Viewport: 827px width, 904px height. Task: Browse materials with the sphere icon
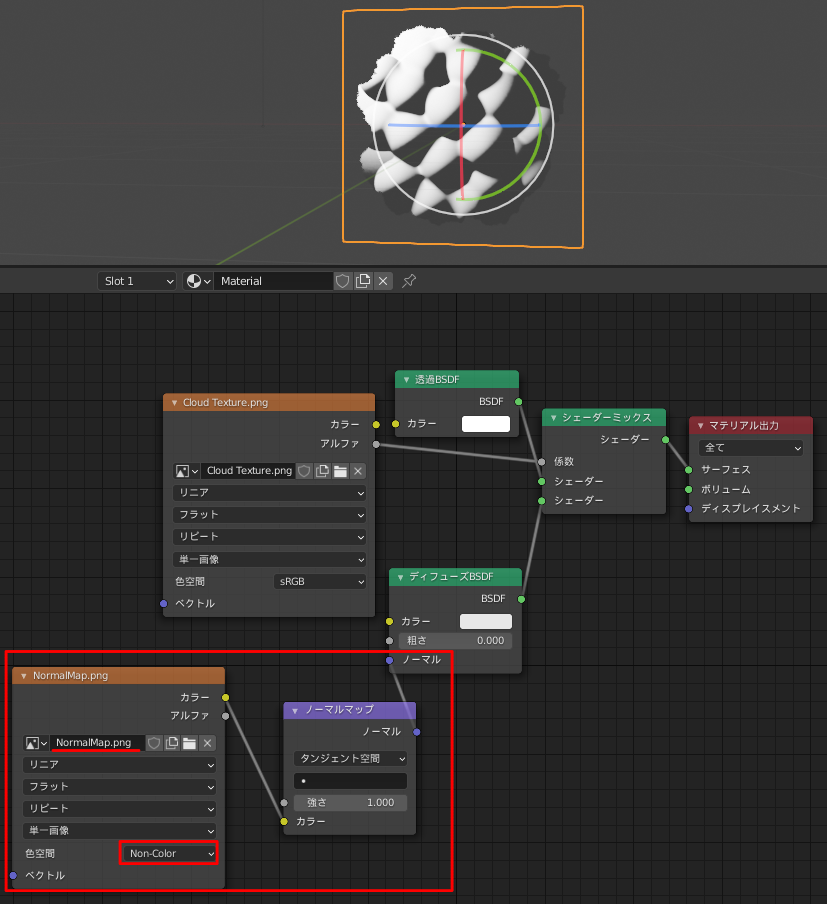tap(198, 281)
